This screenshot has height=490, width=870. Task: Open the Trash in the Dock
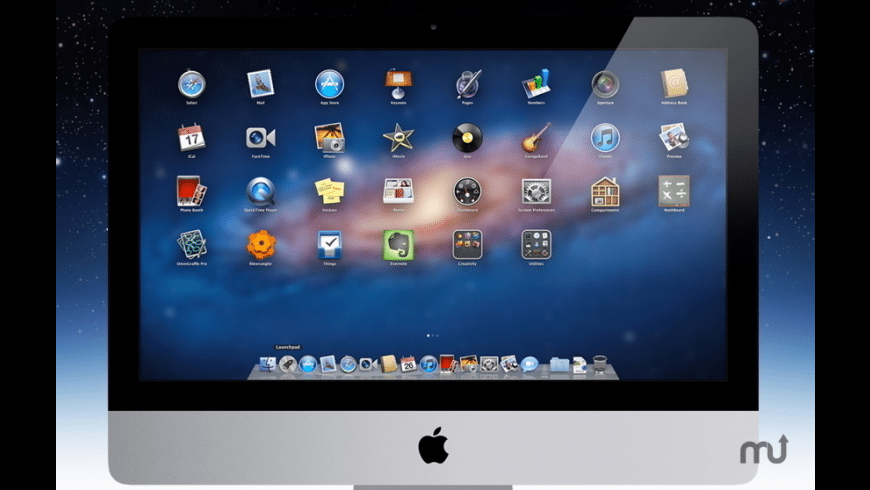(600, 364)
